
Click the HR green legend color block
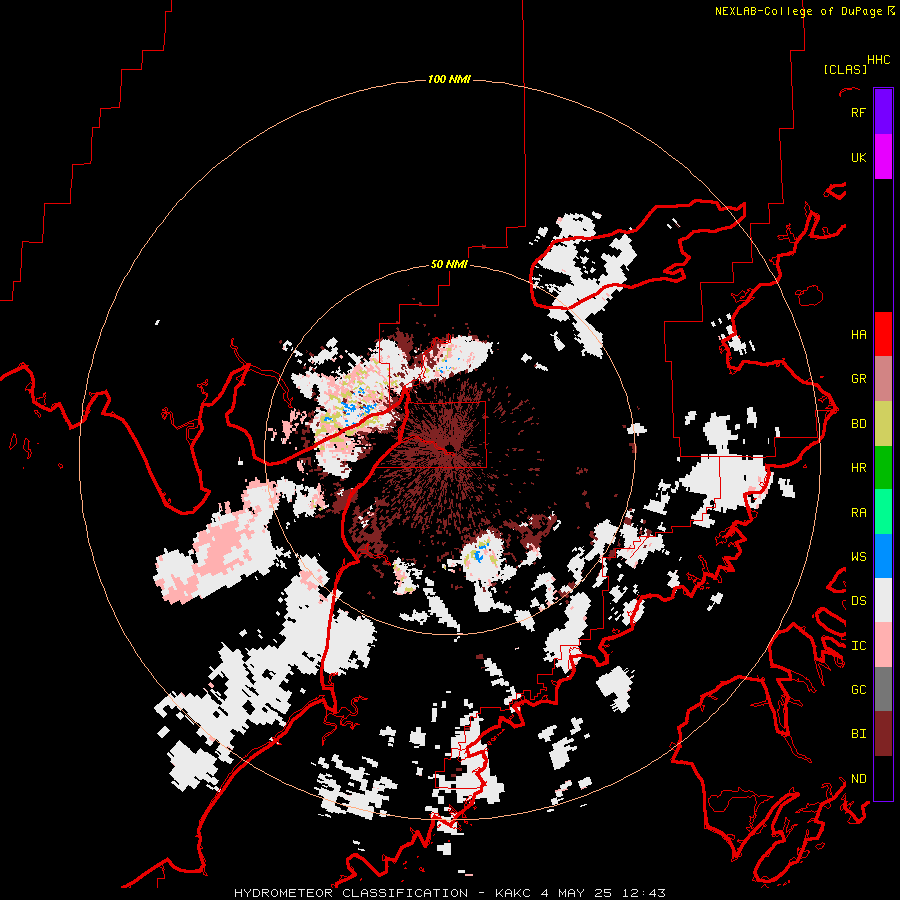pos(883,467)
